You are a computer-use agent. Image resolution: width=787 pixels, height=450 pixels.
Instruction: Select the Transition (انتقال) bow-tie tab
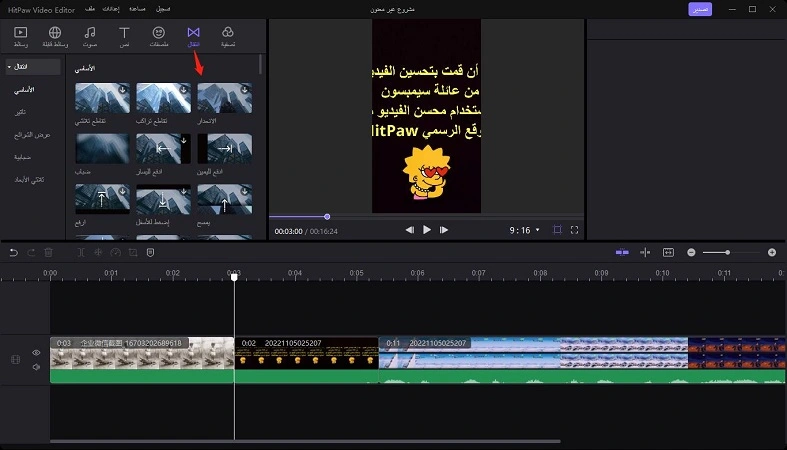click(x=193, y=37)
